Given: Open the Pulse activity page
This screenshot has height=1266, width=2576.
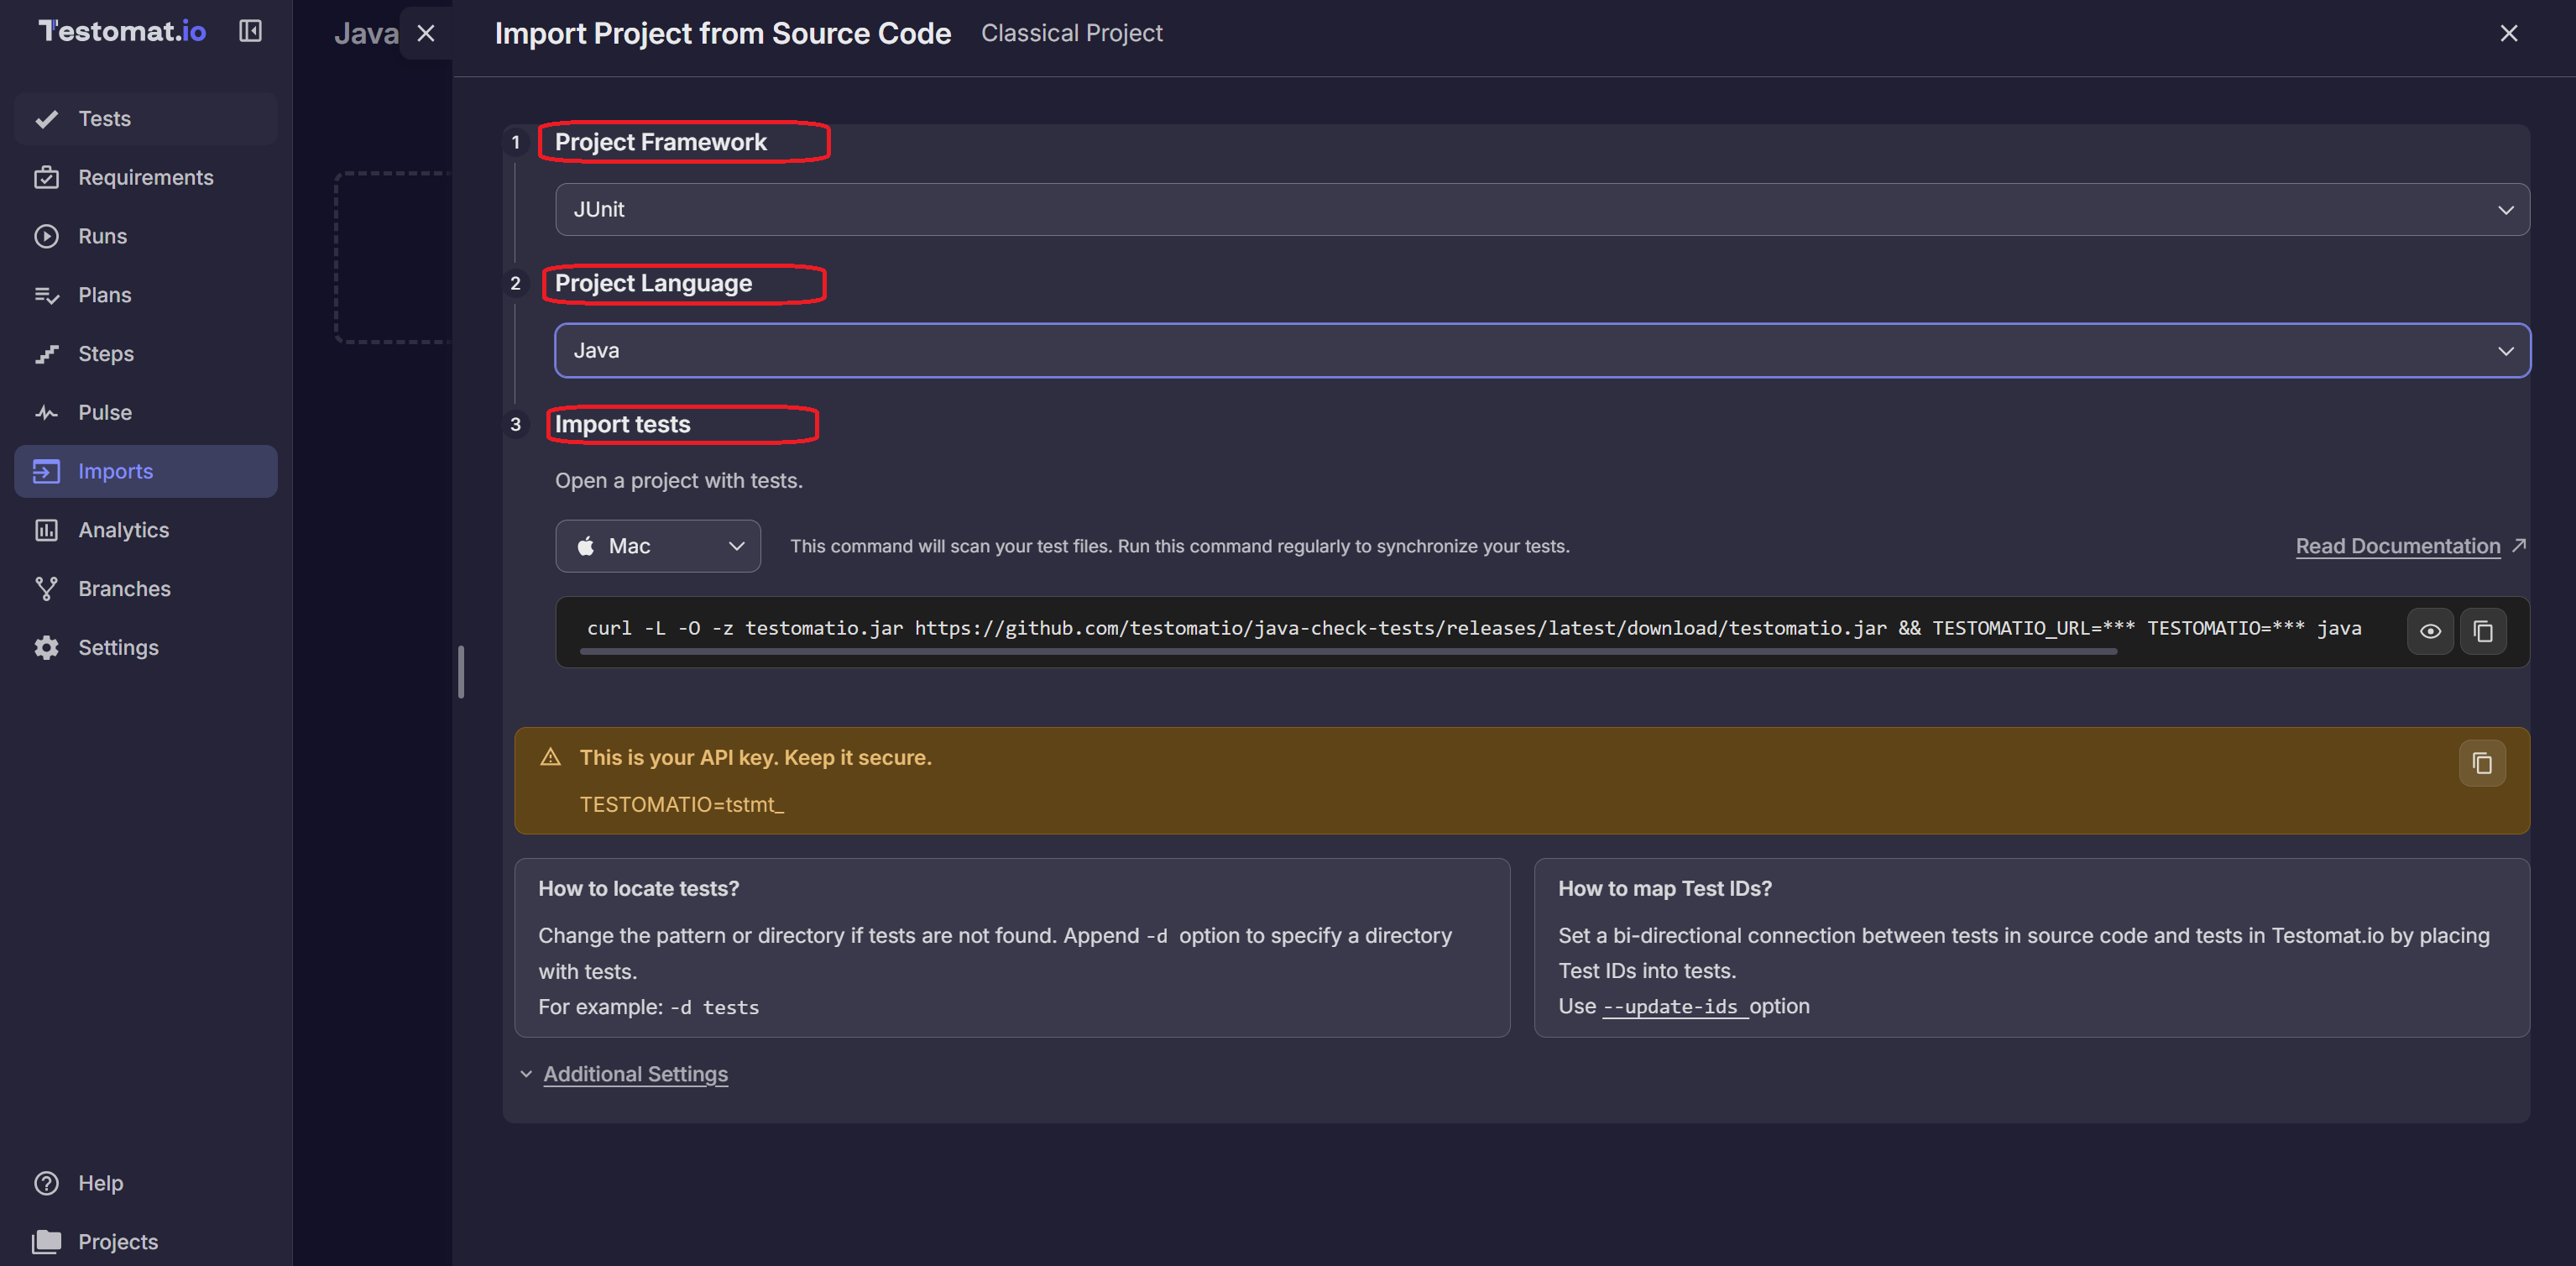Looking at the screenshot, I should point(146,413).
